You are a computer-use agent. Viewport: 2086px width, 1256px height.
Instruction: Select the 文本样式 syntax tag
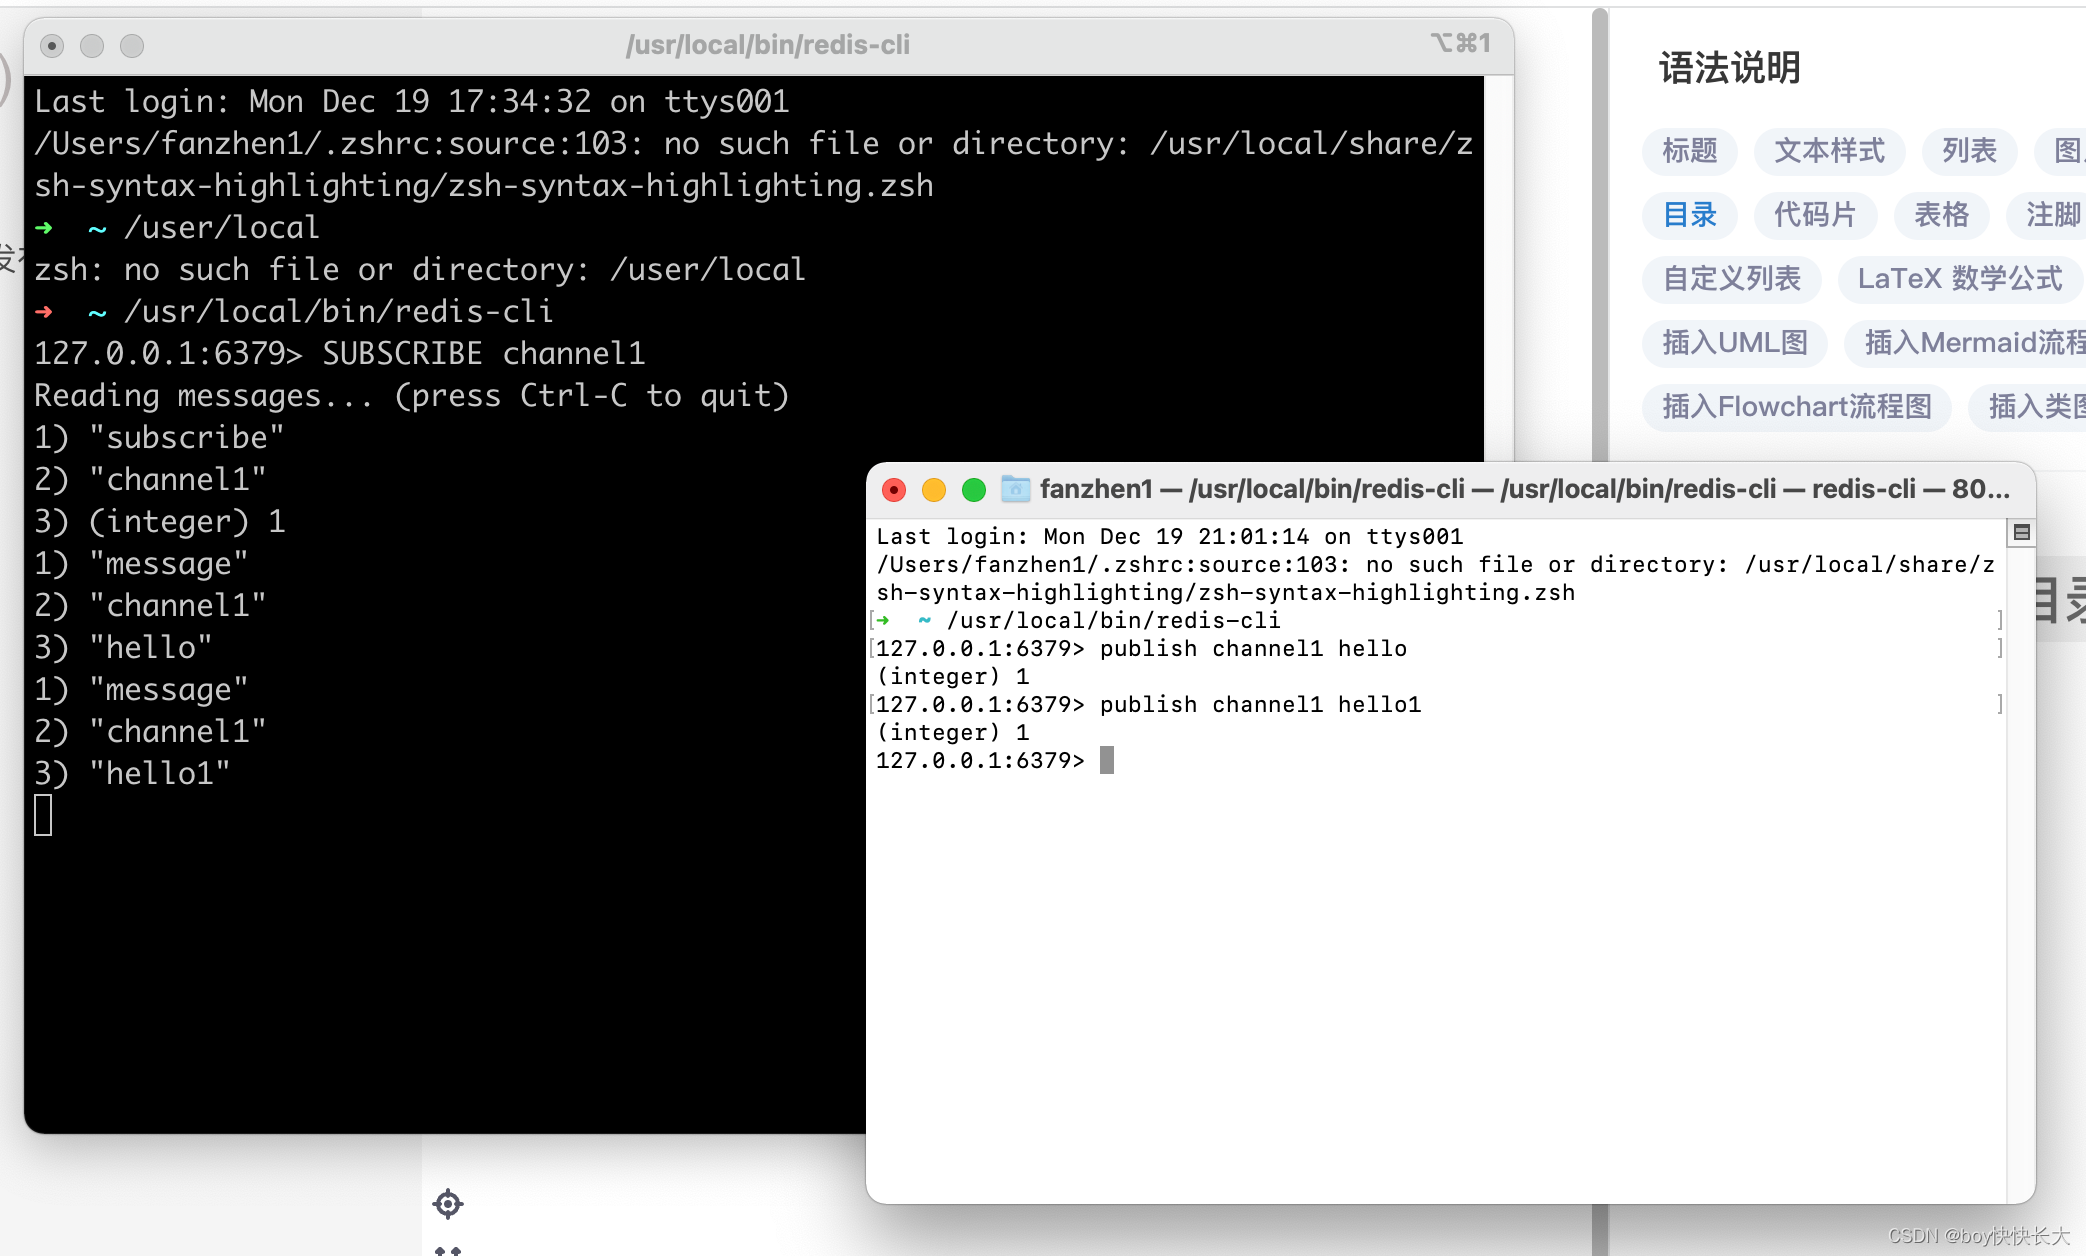coord(1829,151)
